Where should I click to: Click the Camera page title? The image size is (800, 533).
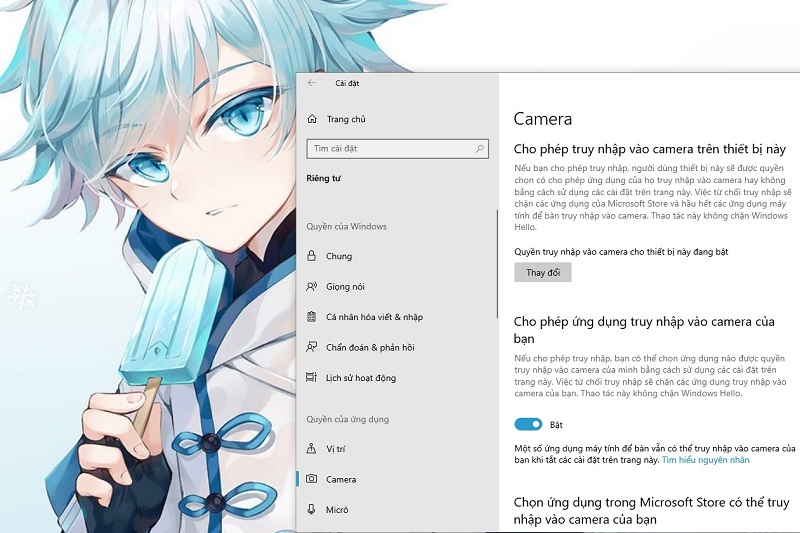click(542, 119)
